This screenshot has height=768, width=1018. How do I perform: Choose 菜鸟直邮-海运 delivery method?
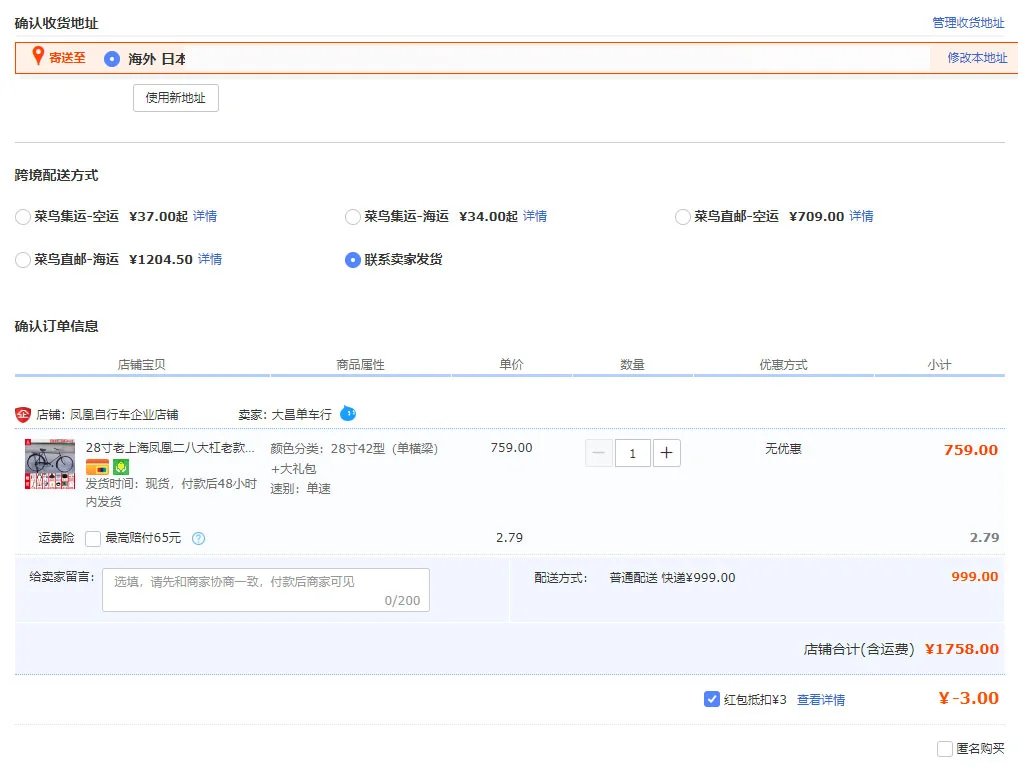(23, 259)
